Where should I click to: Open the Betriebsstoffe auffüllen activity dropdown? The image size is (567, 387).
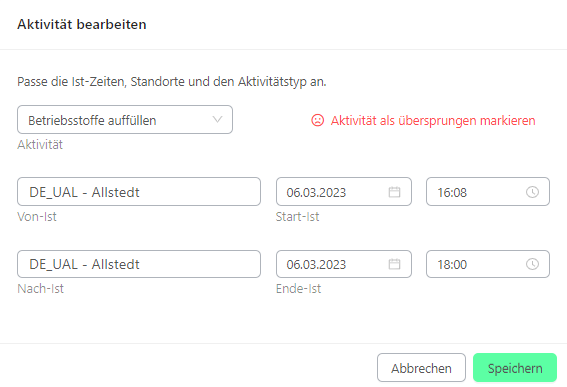point(125,120)
